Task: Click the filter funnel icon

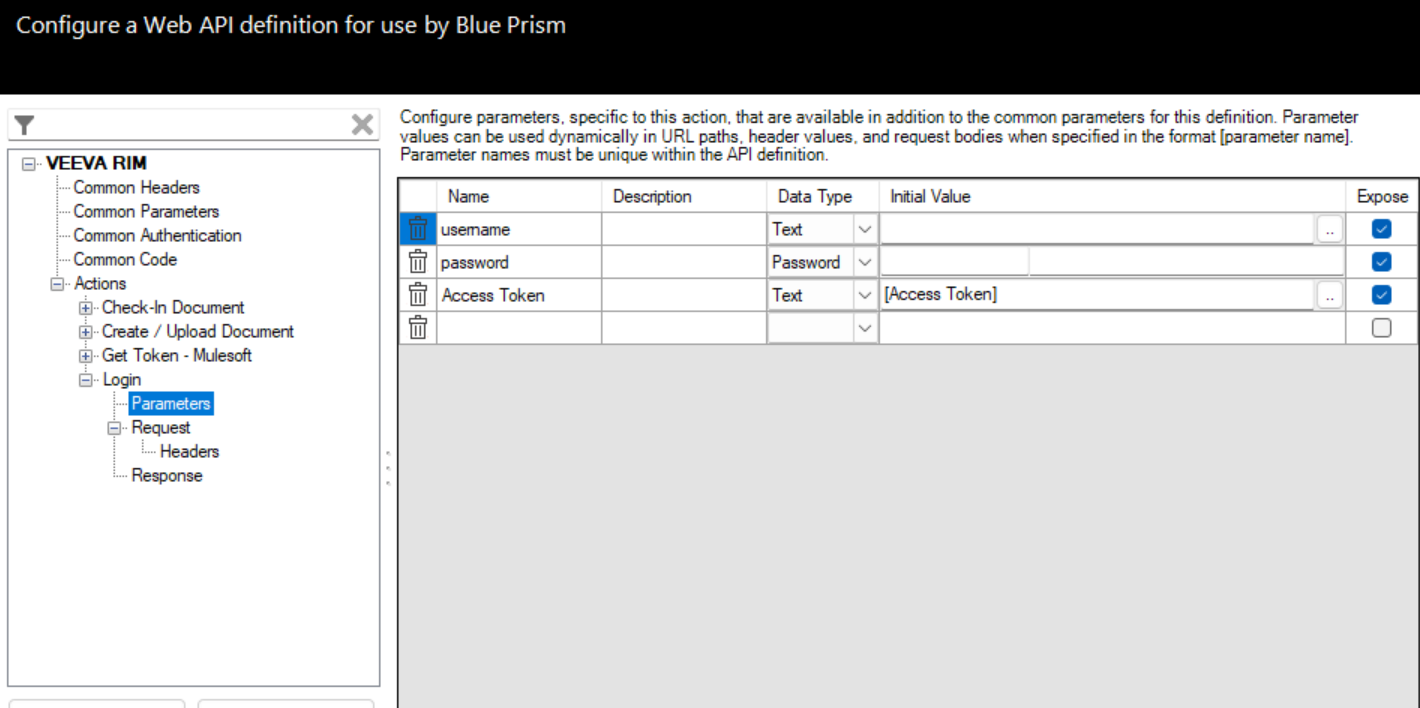Action: [x=25, y=125]
